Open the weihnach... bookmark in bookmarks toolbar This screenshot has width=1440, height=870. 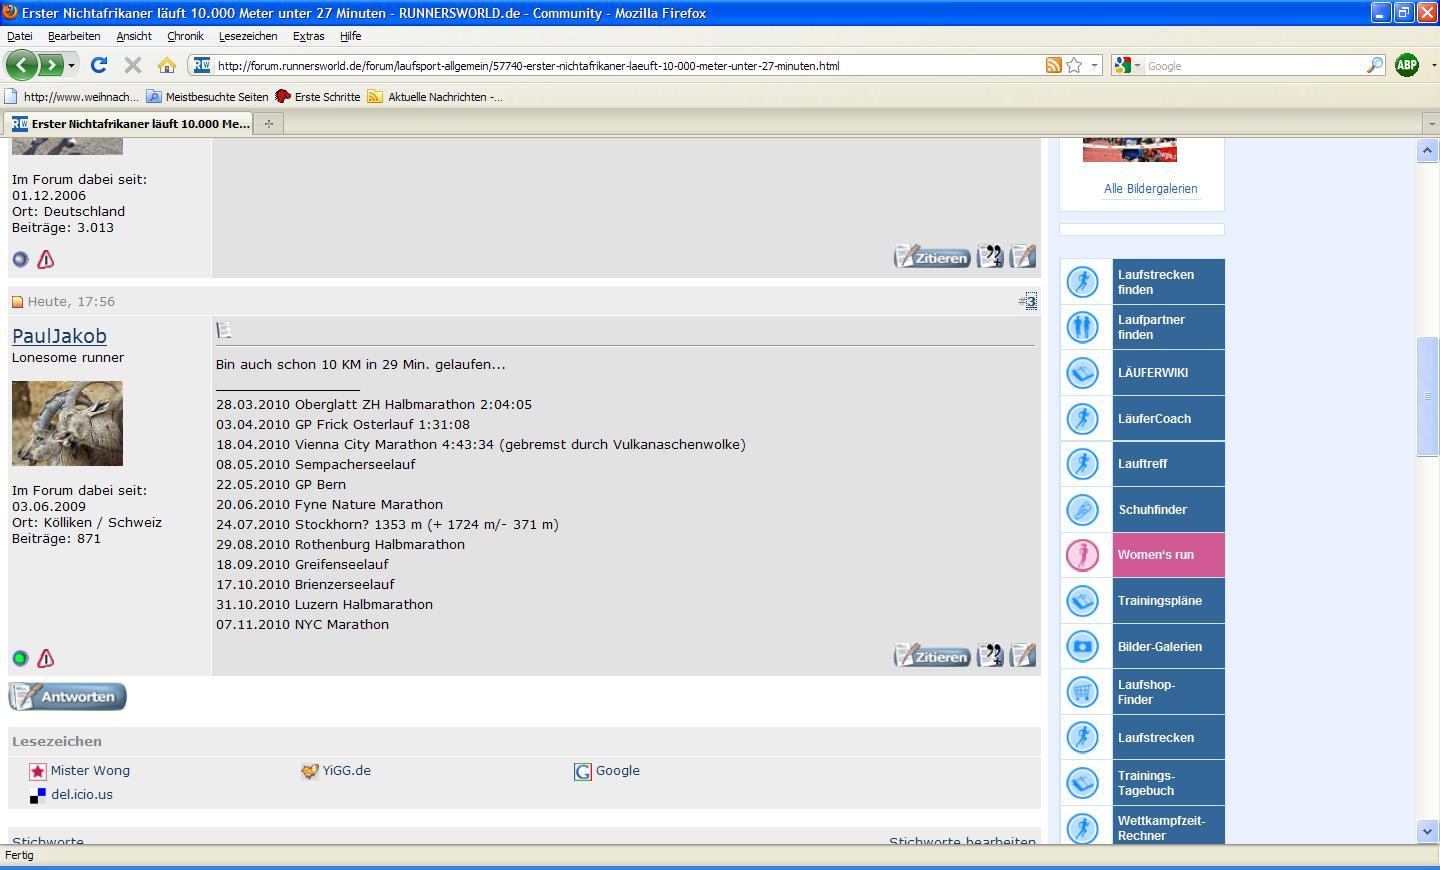pyautogui.click(x=71, y=97)
